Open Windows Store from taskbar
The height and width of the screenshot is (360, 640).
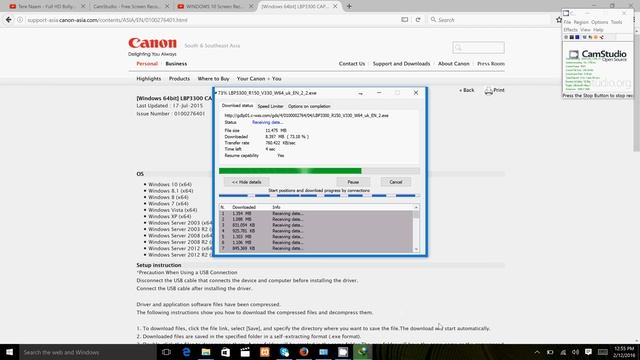pos(225,352)
